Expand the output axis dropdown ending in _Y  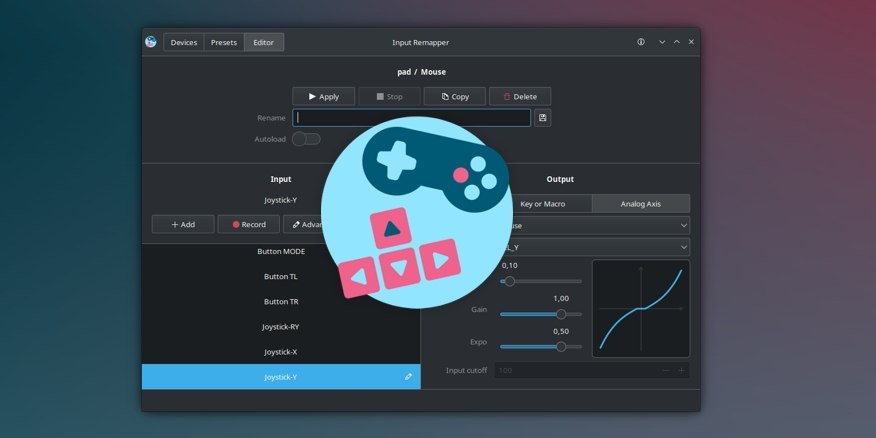tap(600, 247)
